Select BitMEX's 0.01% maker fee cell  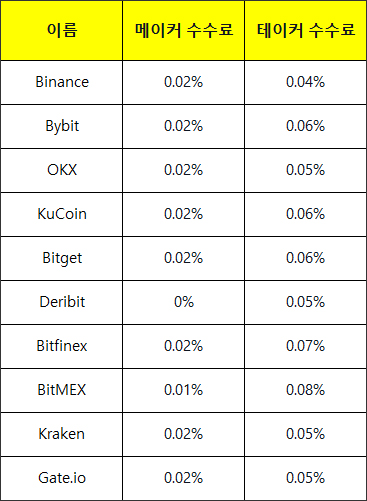(x=184, y=390)
